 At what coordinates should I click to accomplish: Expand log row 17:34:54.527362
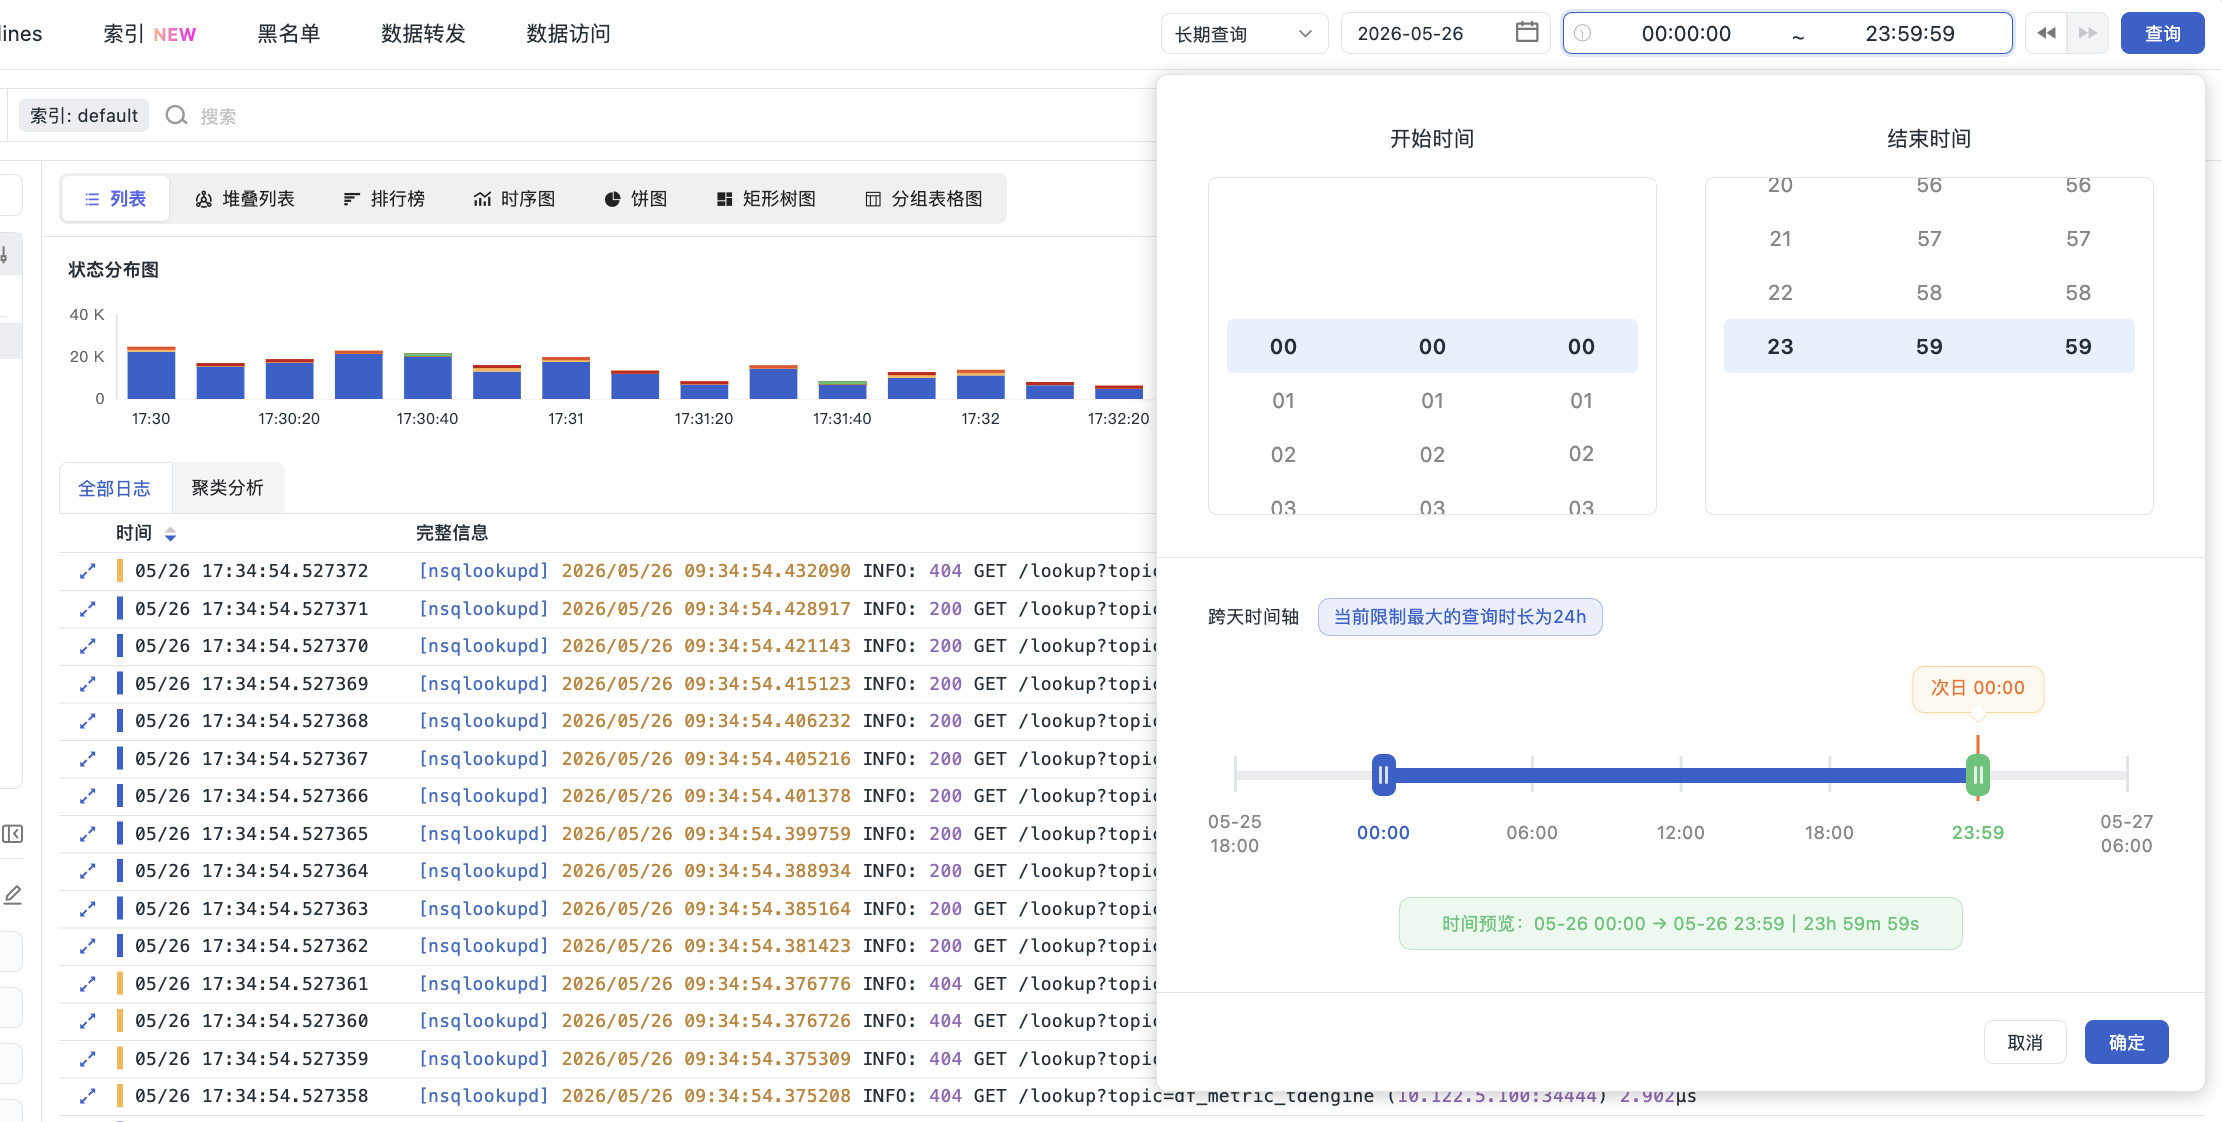click(x=88, y=946)
